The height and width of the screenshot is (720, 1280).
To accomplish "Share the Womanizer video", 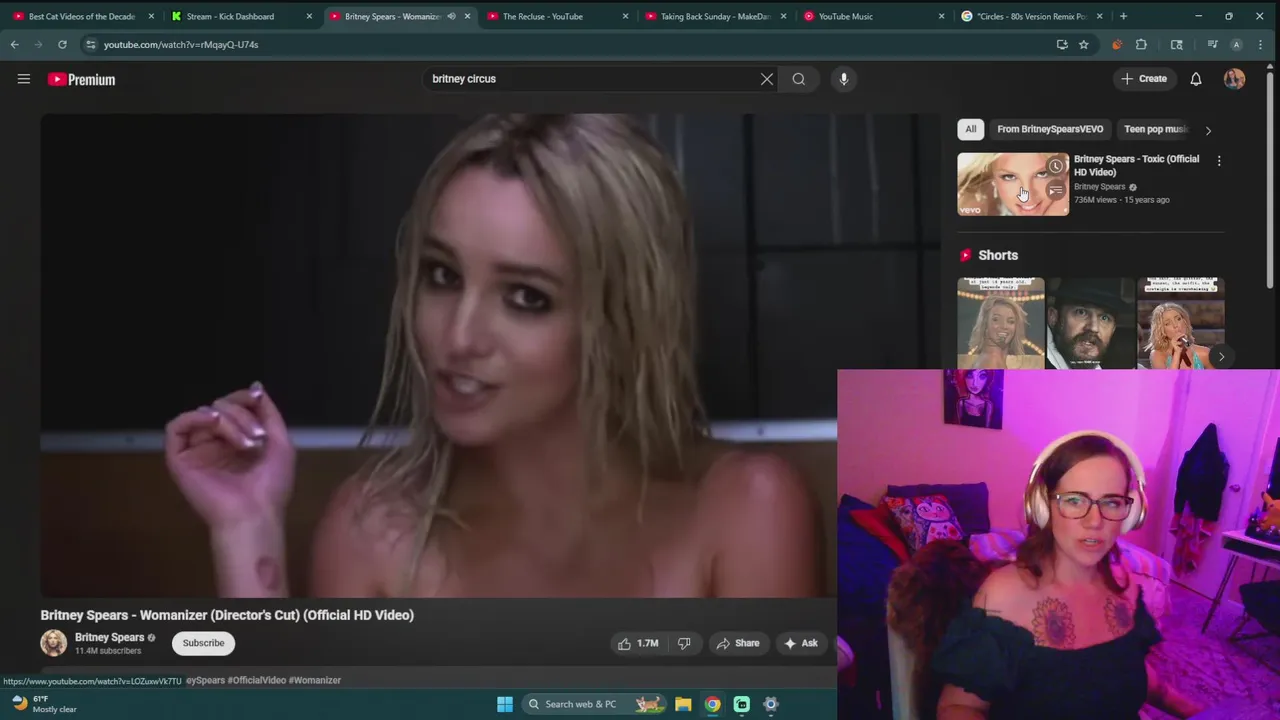I will 737,643.
